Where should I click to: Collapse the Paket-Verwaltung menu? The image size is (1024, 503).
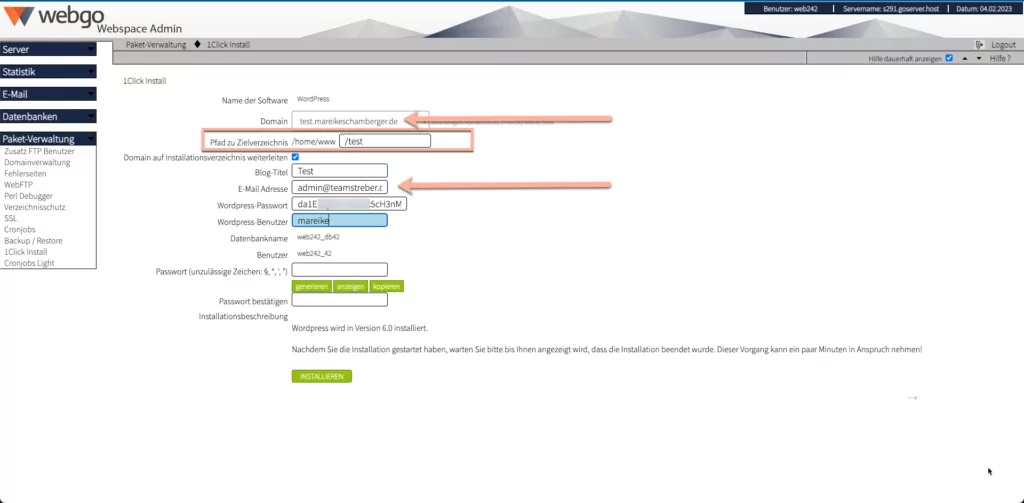(48, 138)
